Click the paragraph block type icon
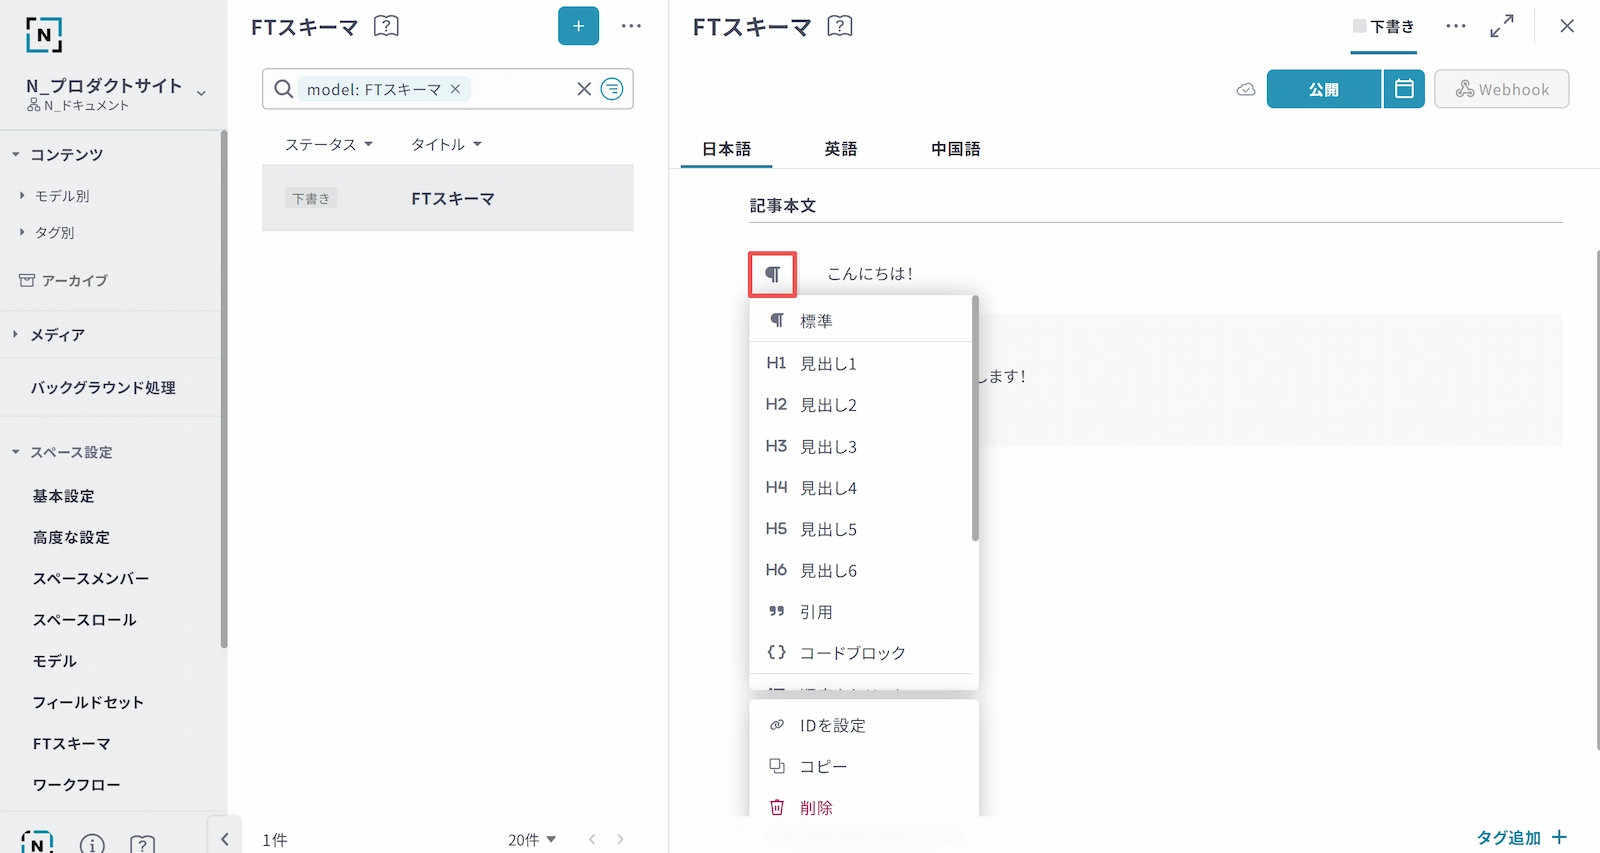 [x=772, y=274]
